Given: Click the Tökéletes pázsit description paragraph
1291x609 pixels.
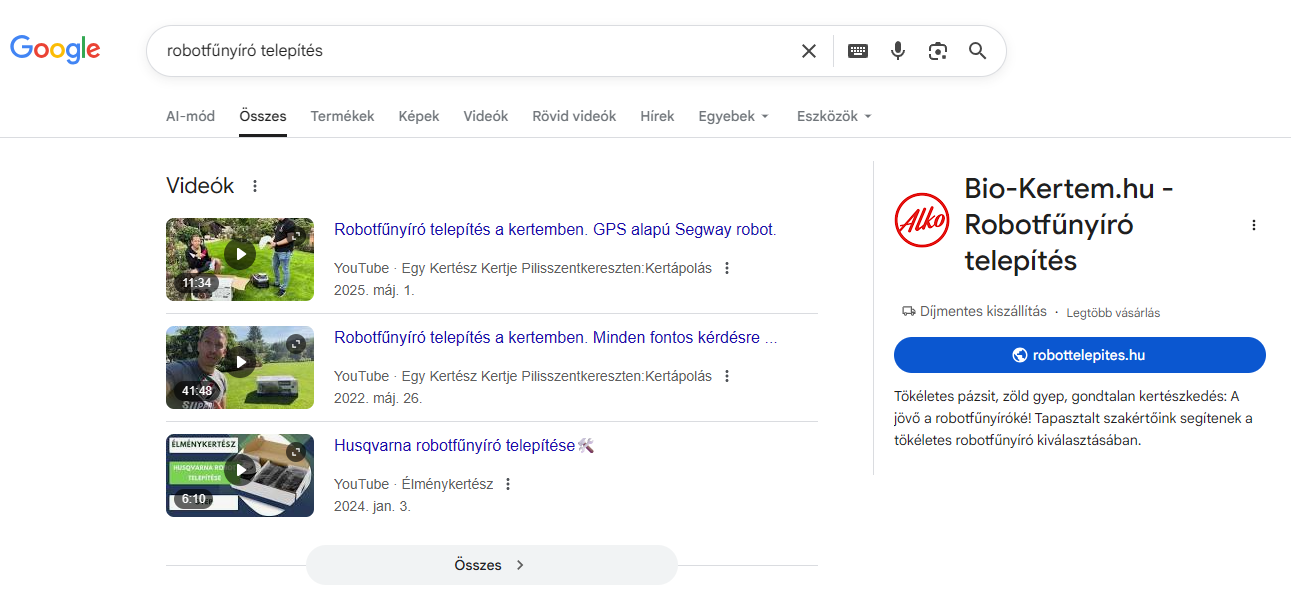Looking at the screenshot, I should point(1073,418).
